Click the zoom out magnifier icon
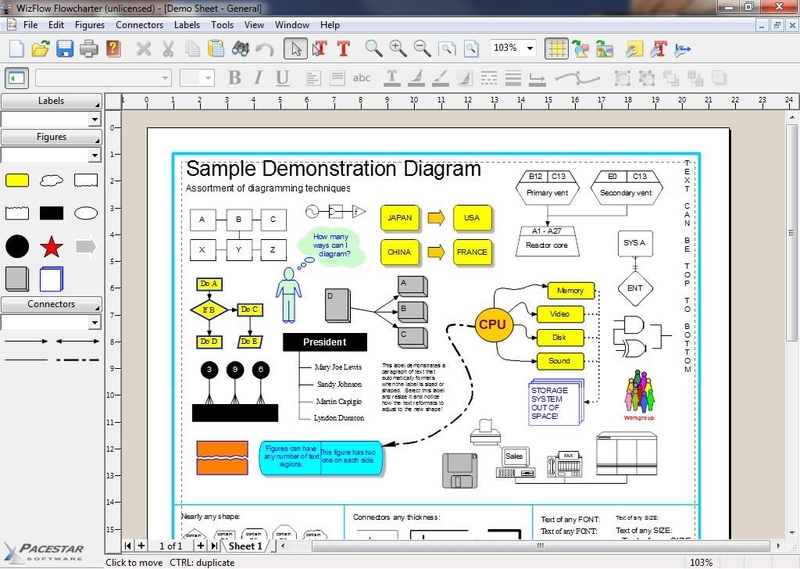Screen dimensions: 800x569 (x=422, y=48)
